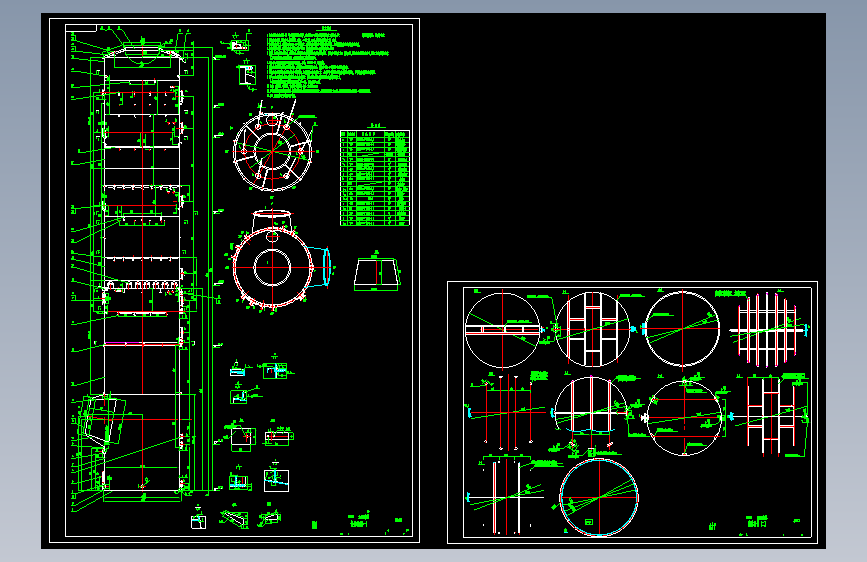867x562 pixels.
Task: Click the trapezoid cone detail drawing
Action: click(x=377, y=274)
